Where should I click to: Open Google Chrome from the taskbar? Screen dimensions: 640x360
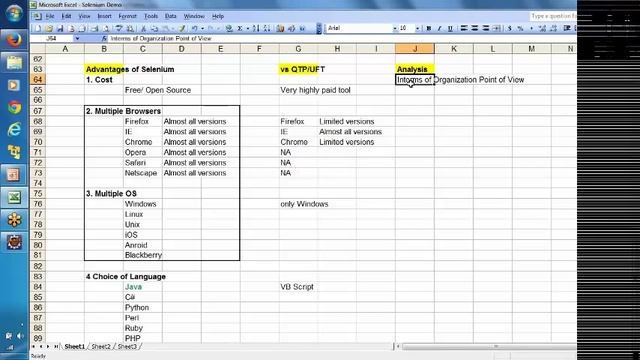[14, 107]
